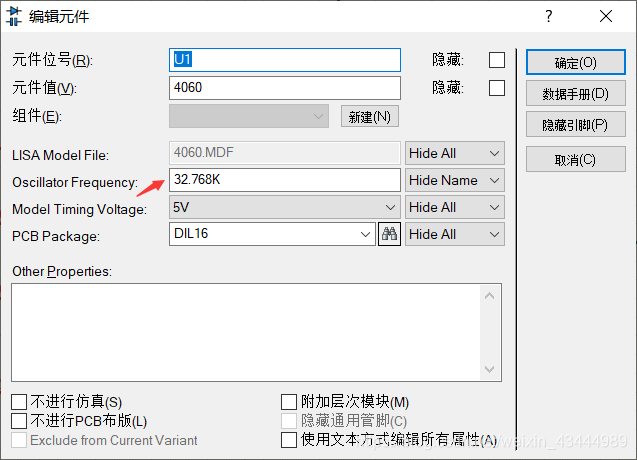The image size is (637, 460).
Task: Open visibility dropdown for Model Timing Voltage
Action: point(455,207)
